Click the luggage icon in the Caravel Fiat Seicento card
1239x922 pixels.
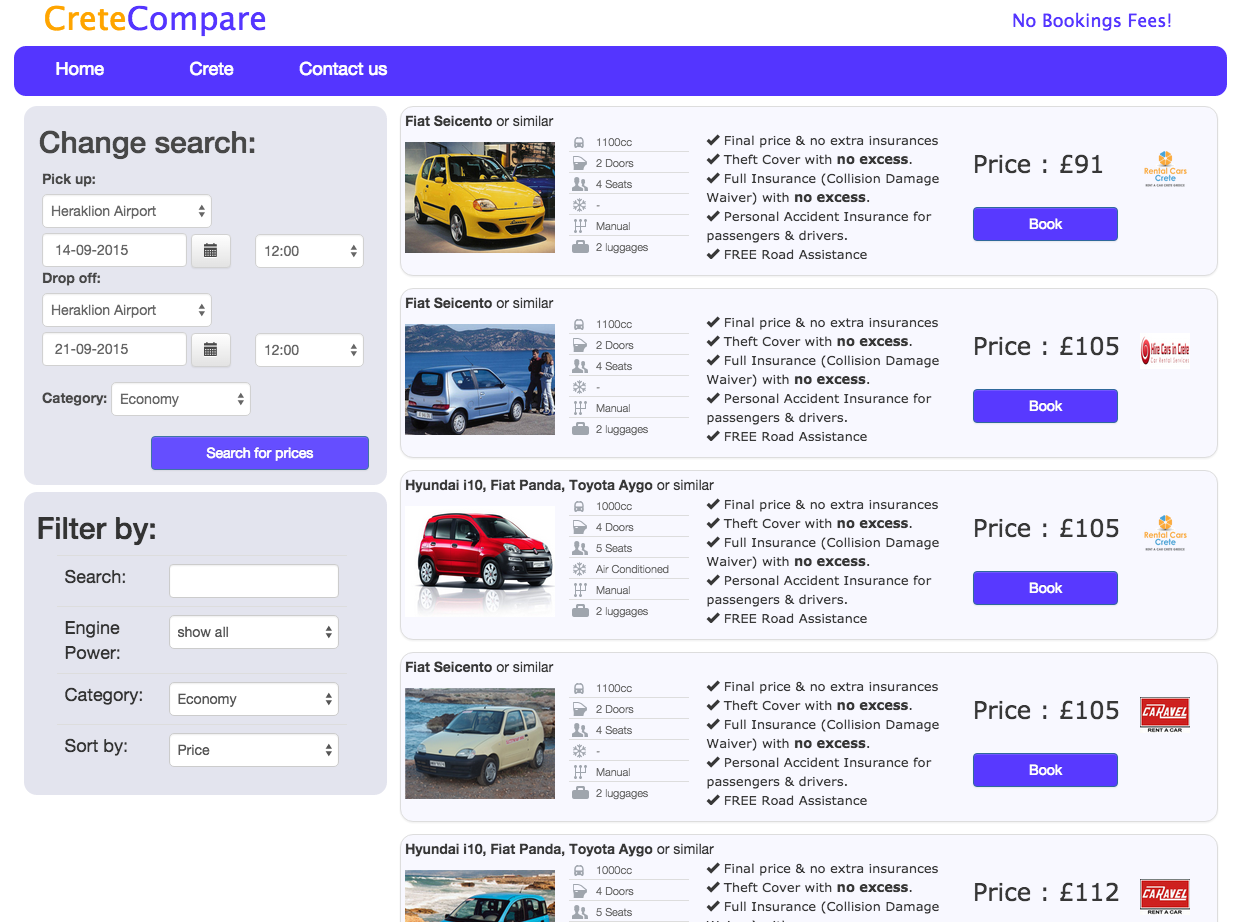(x=579, y=793)
